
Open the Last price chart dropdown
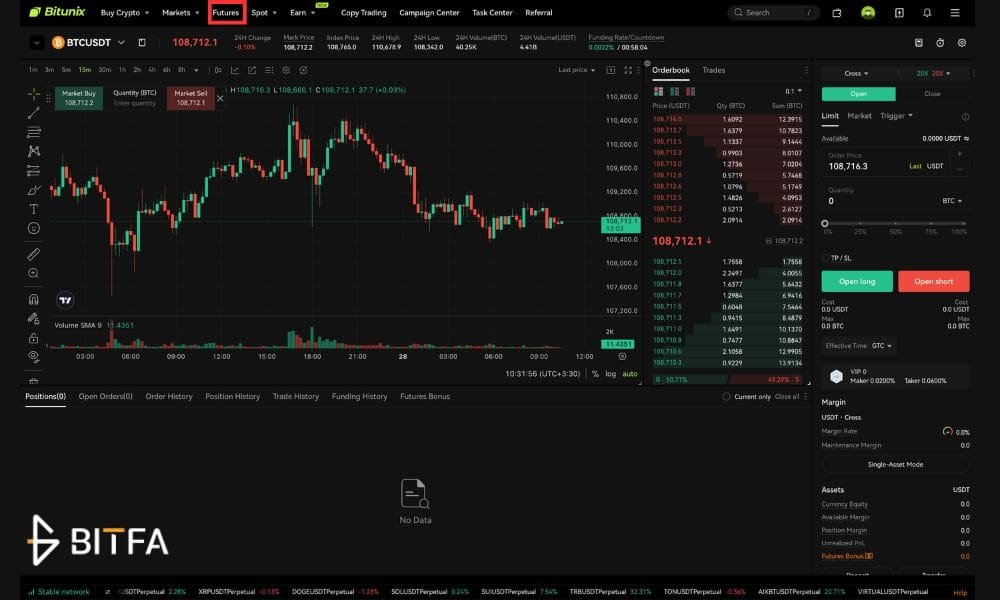577,70
